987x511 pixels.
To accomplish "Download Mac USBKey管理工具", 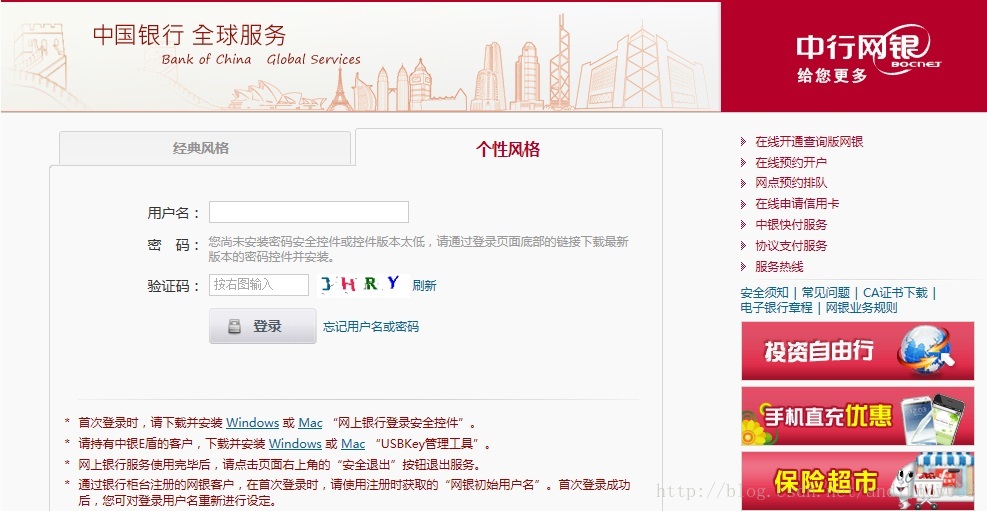I will pyautogui.click(x=353, y=444).
